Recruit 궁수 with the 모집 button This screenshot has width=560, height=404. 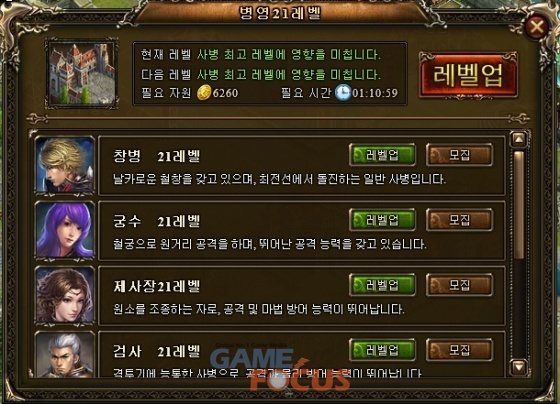(x=460, y=220)
